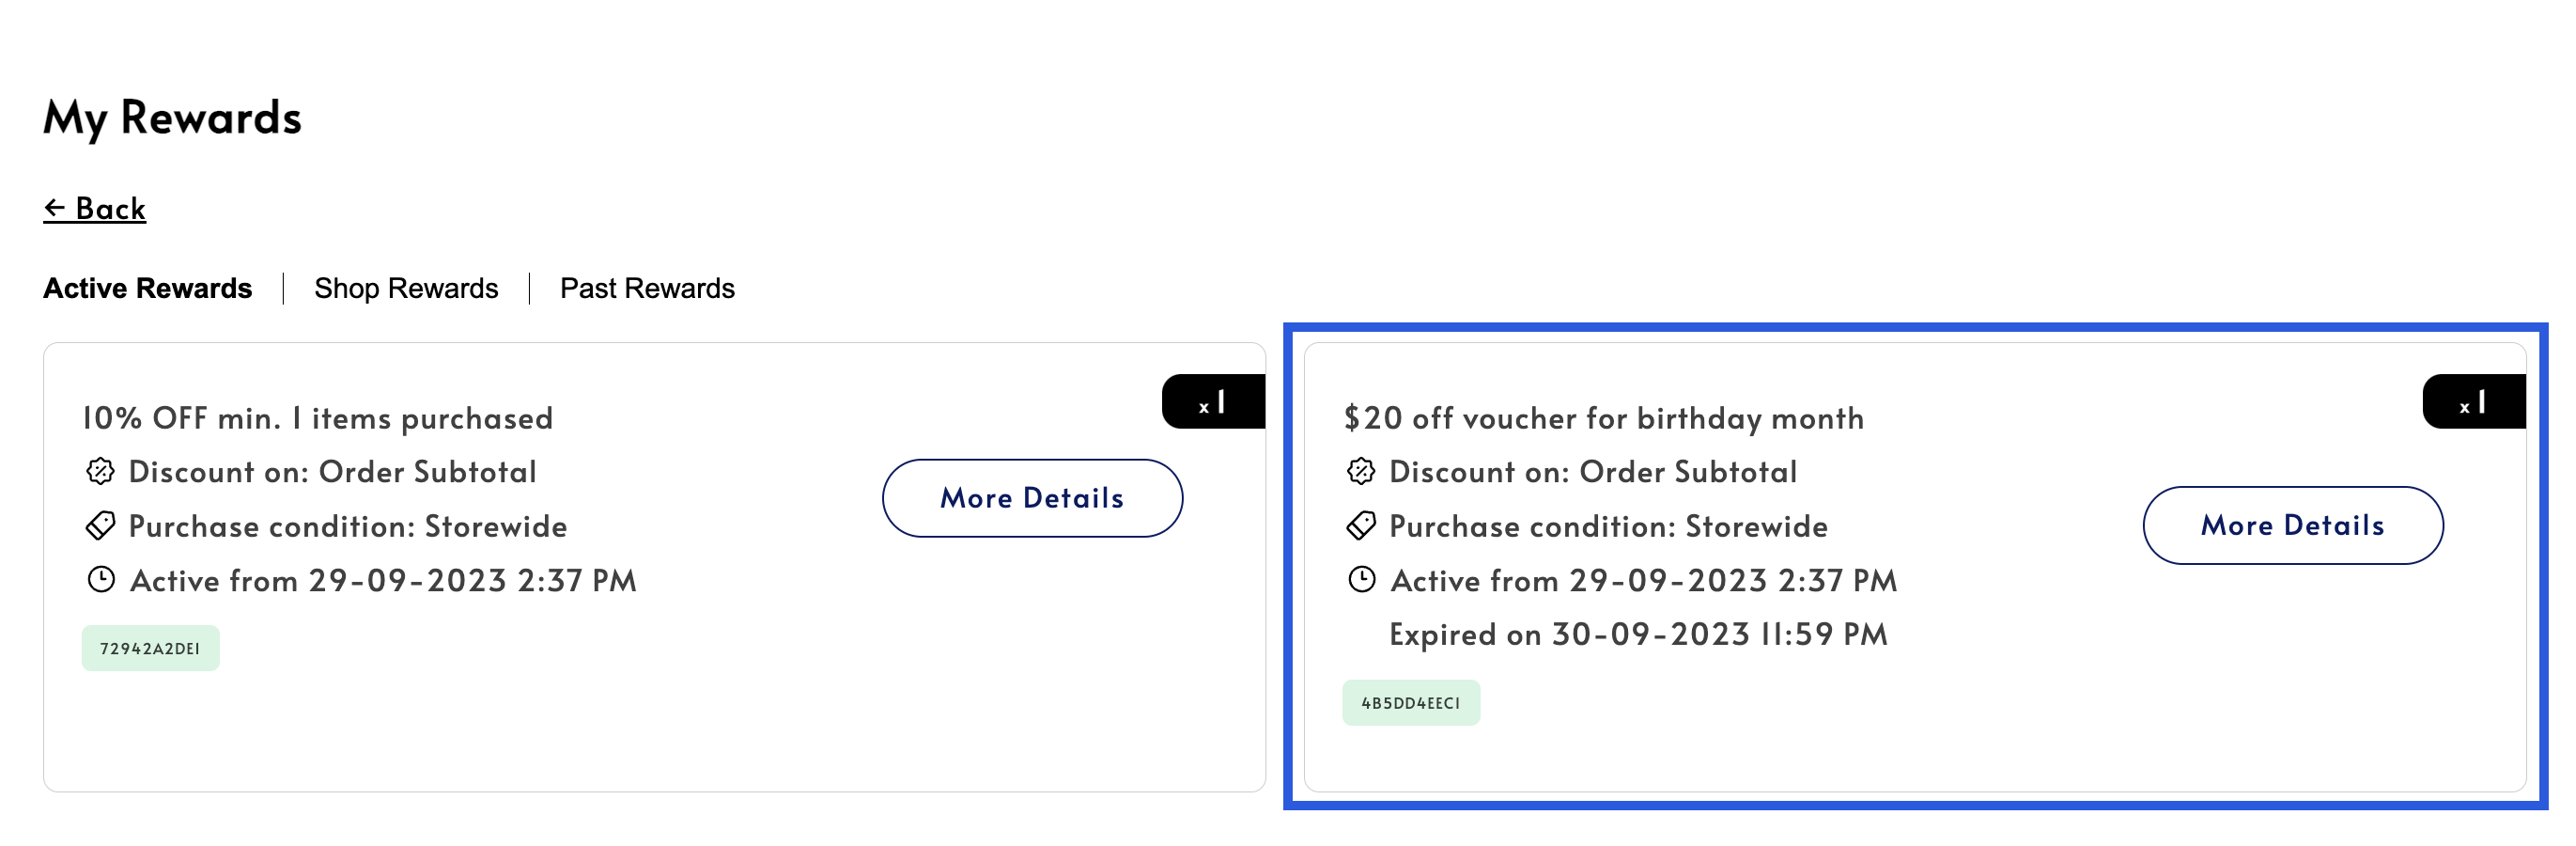Click the discount icon on birthday voucher card
Viewport: 2576px width, 846px height.
1361,471
